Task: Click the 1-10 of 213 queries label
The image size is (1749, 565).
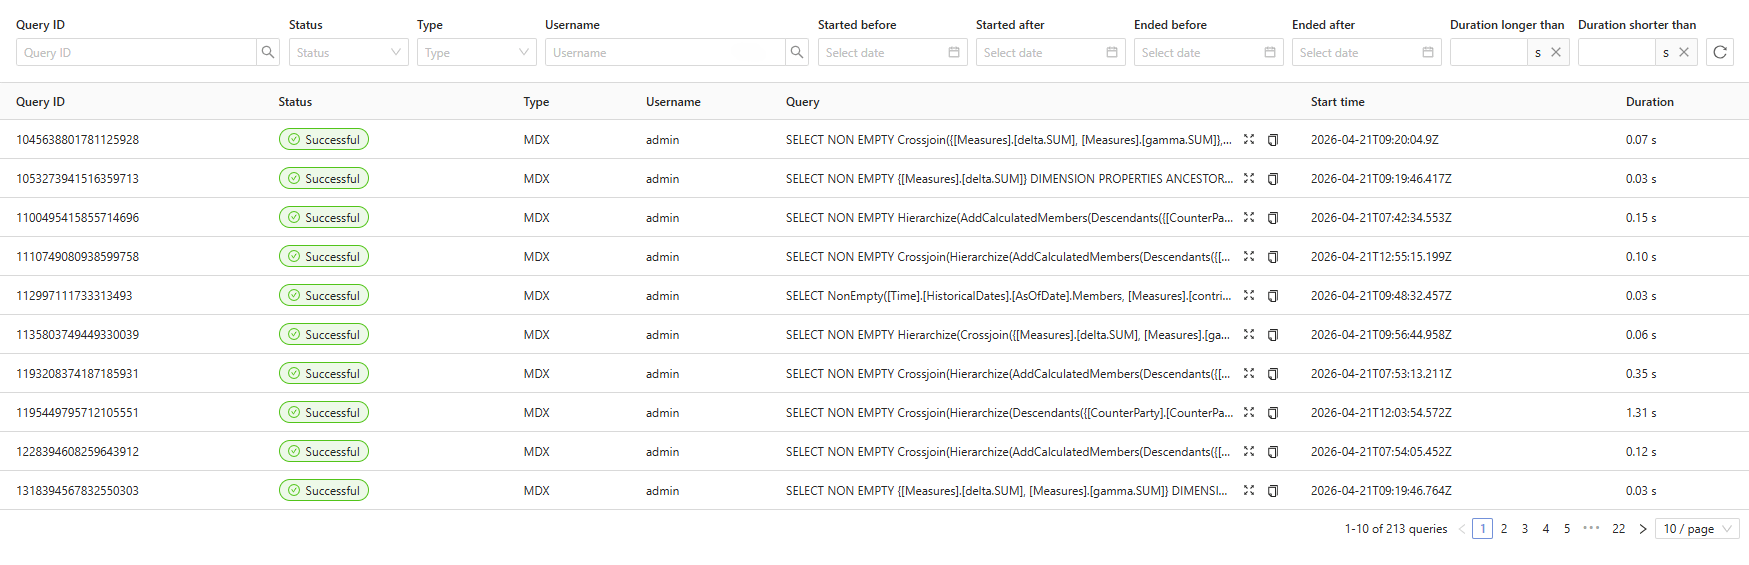Action: (x=1396, y=529)
